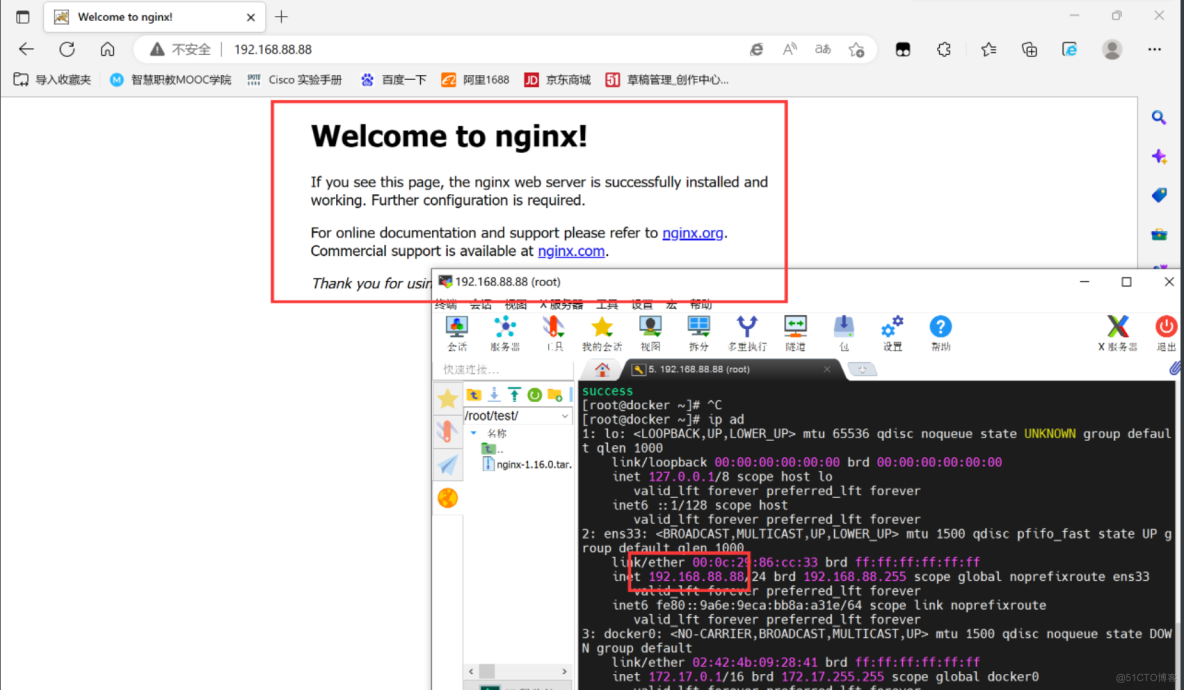Toggle the X 服务器 icon in MobaXterm
Image resolution: width=1184 pixels, height=690 pixels.
coord(1118,333)
